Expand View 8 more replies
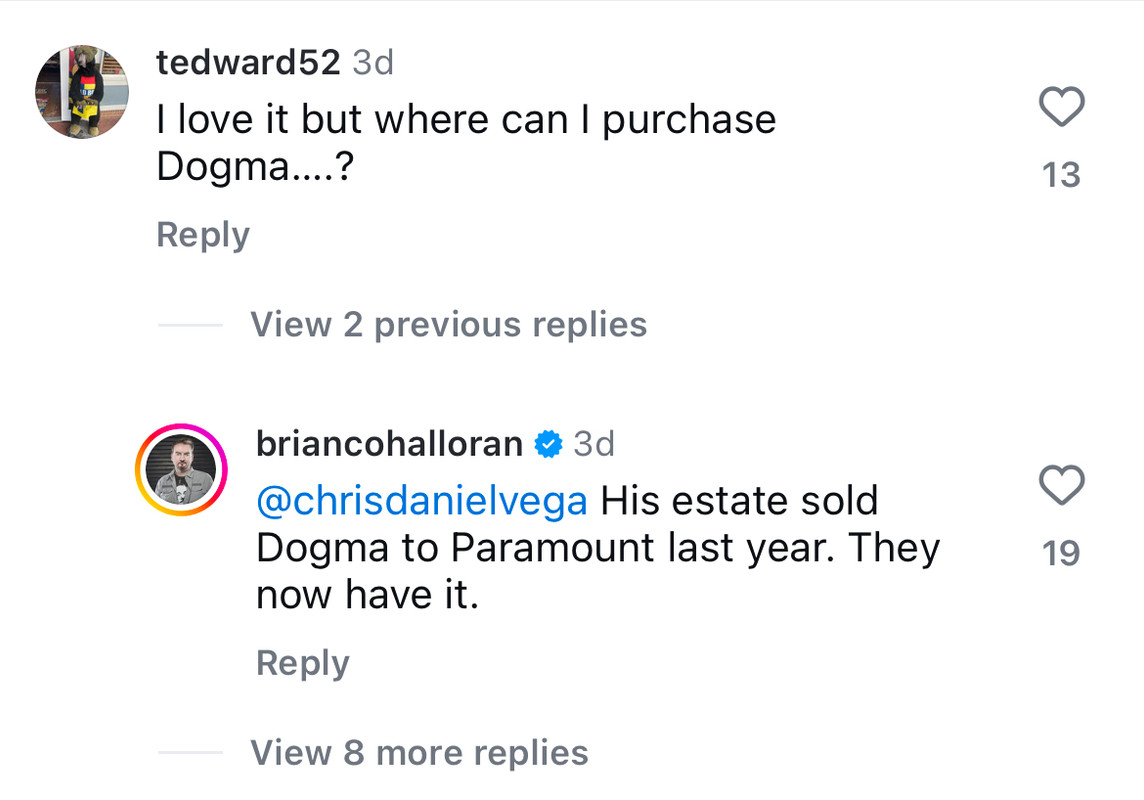The width and height of the screenshot is (1144, 800). pos(420,753)
